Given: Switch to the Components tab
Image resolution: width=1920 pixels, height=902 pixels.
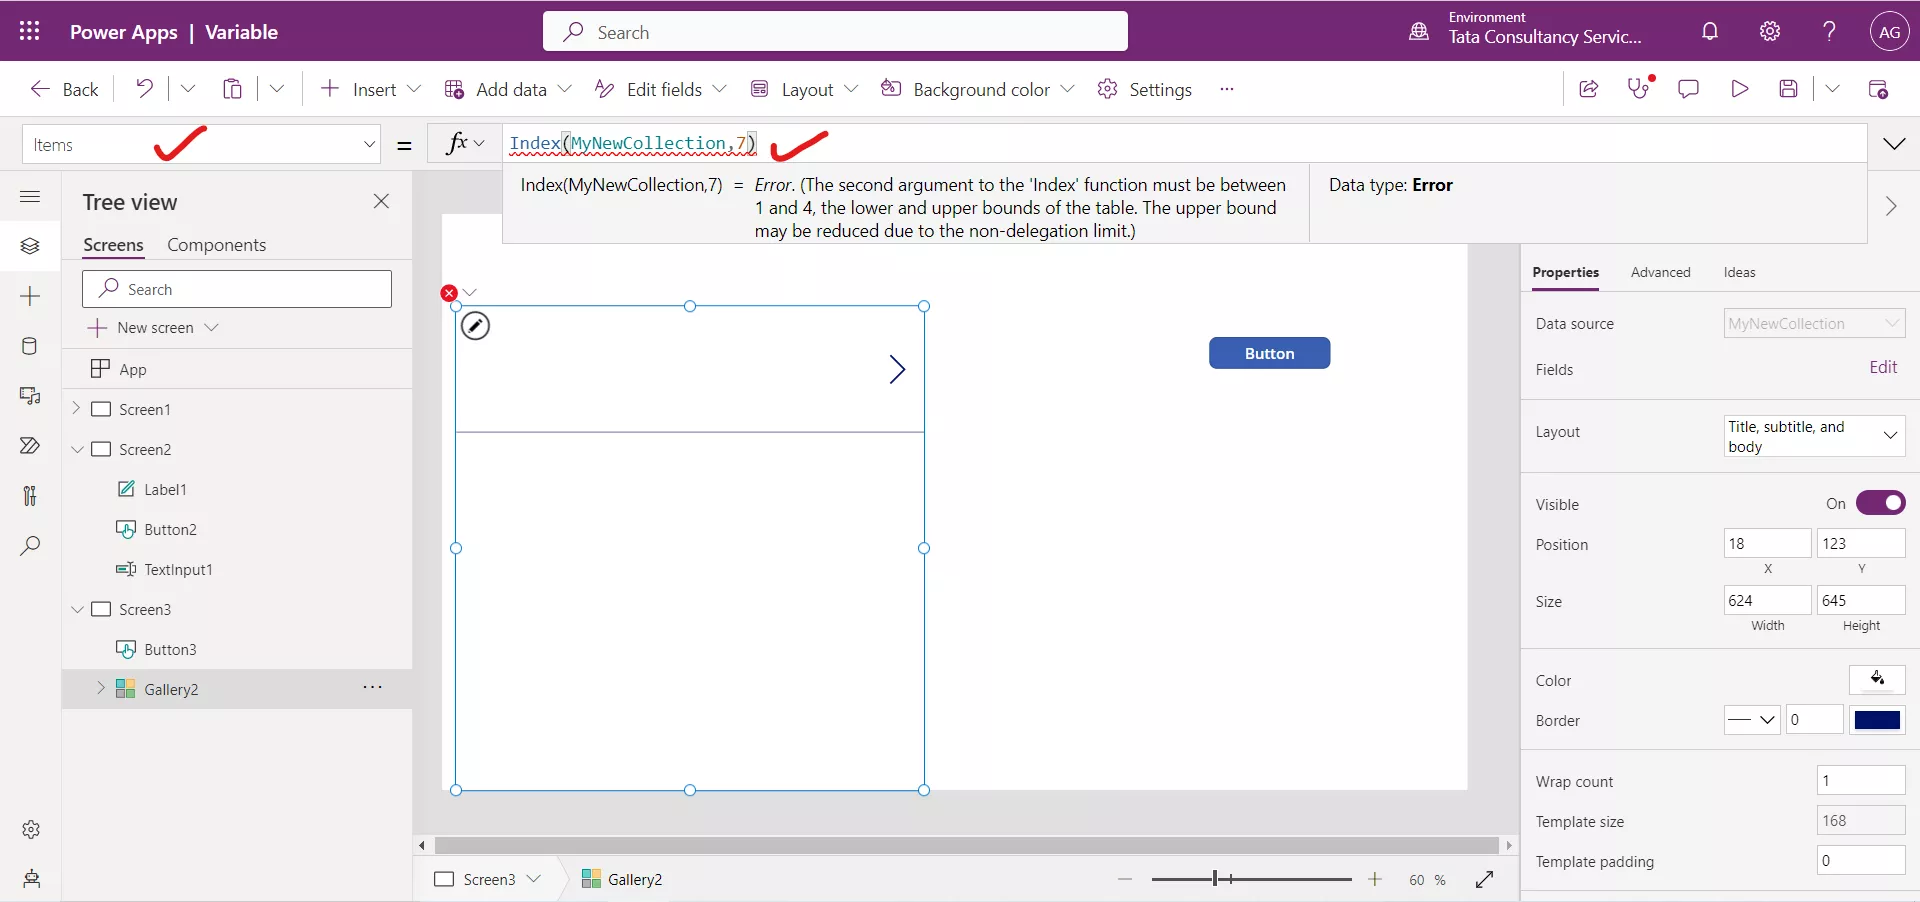Looking at the screenshot, I should pos(217,244).
